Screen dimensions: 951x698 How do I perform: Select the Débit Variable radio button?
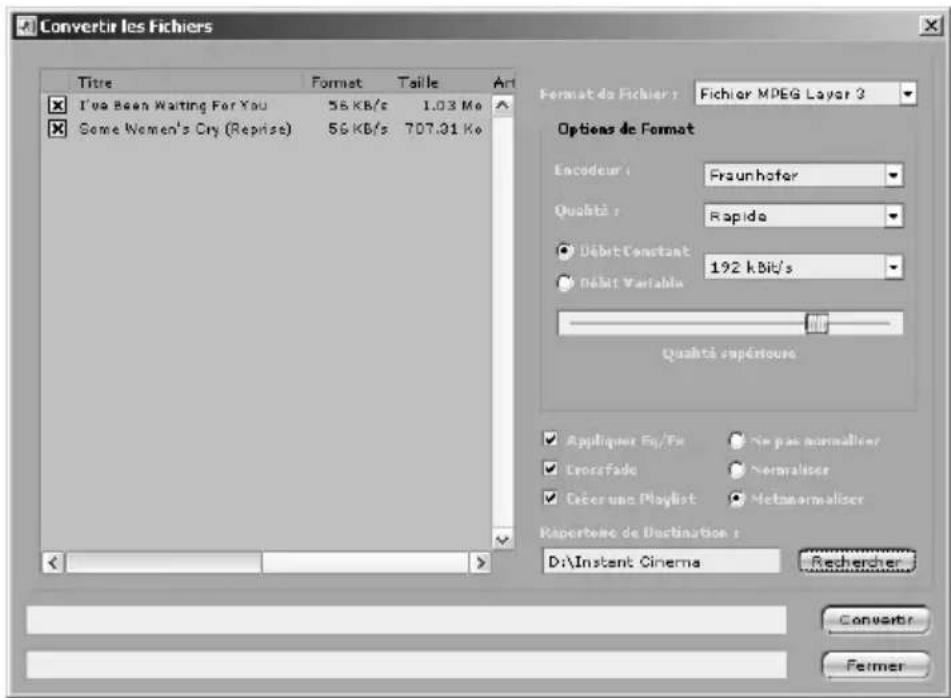point(565,283)
